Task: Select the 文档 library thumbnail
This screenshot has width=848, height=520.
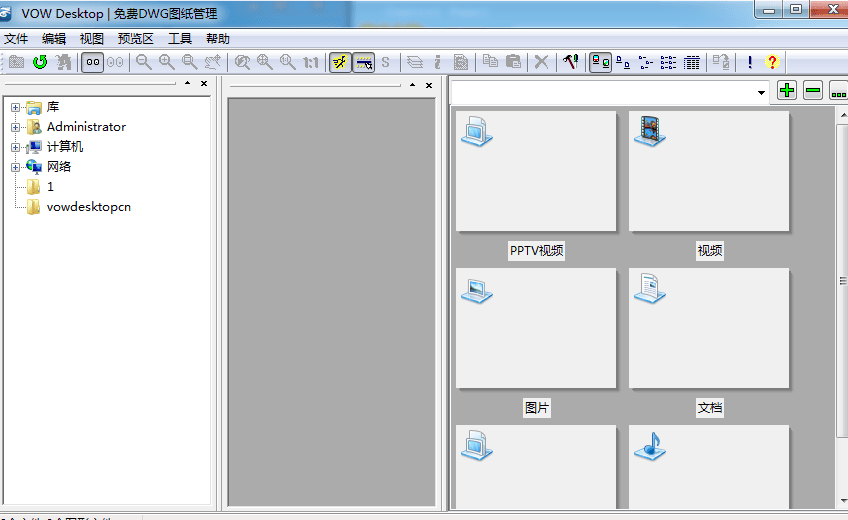Action: (709, 328)
